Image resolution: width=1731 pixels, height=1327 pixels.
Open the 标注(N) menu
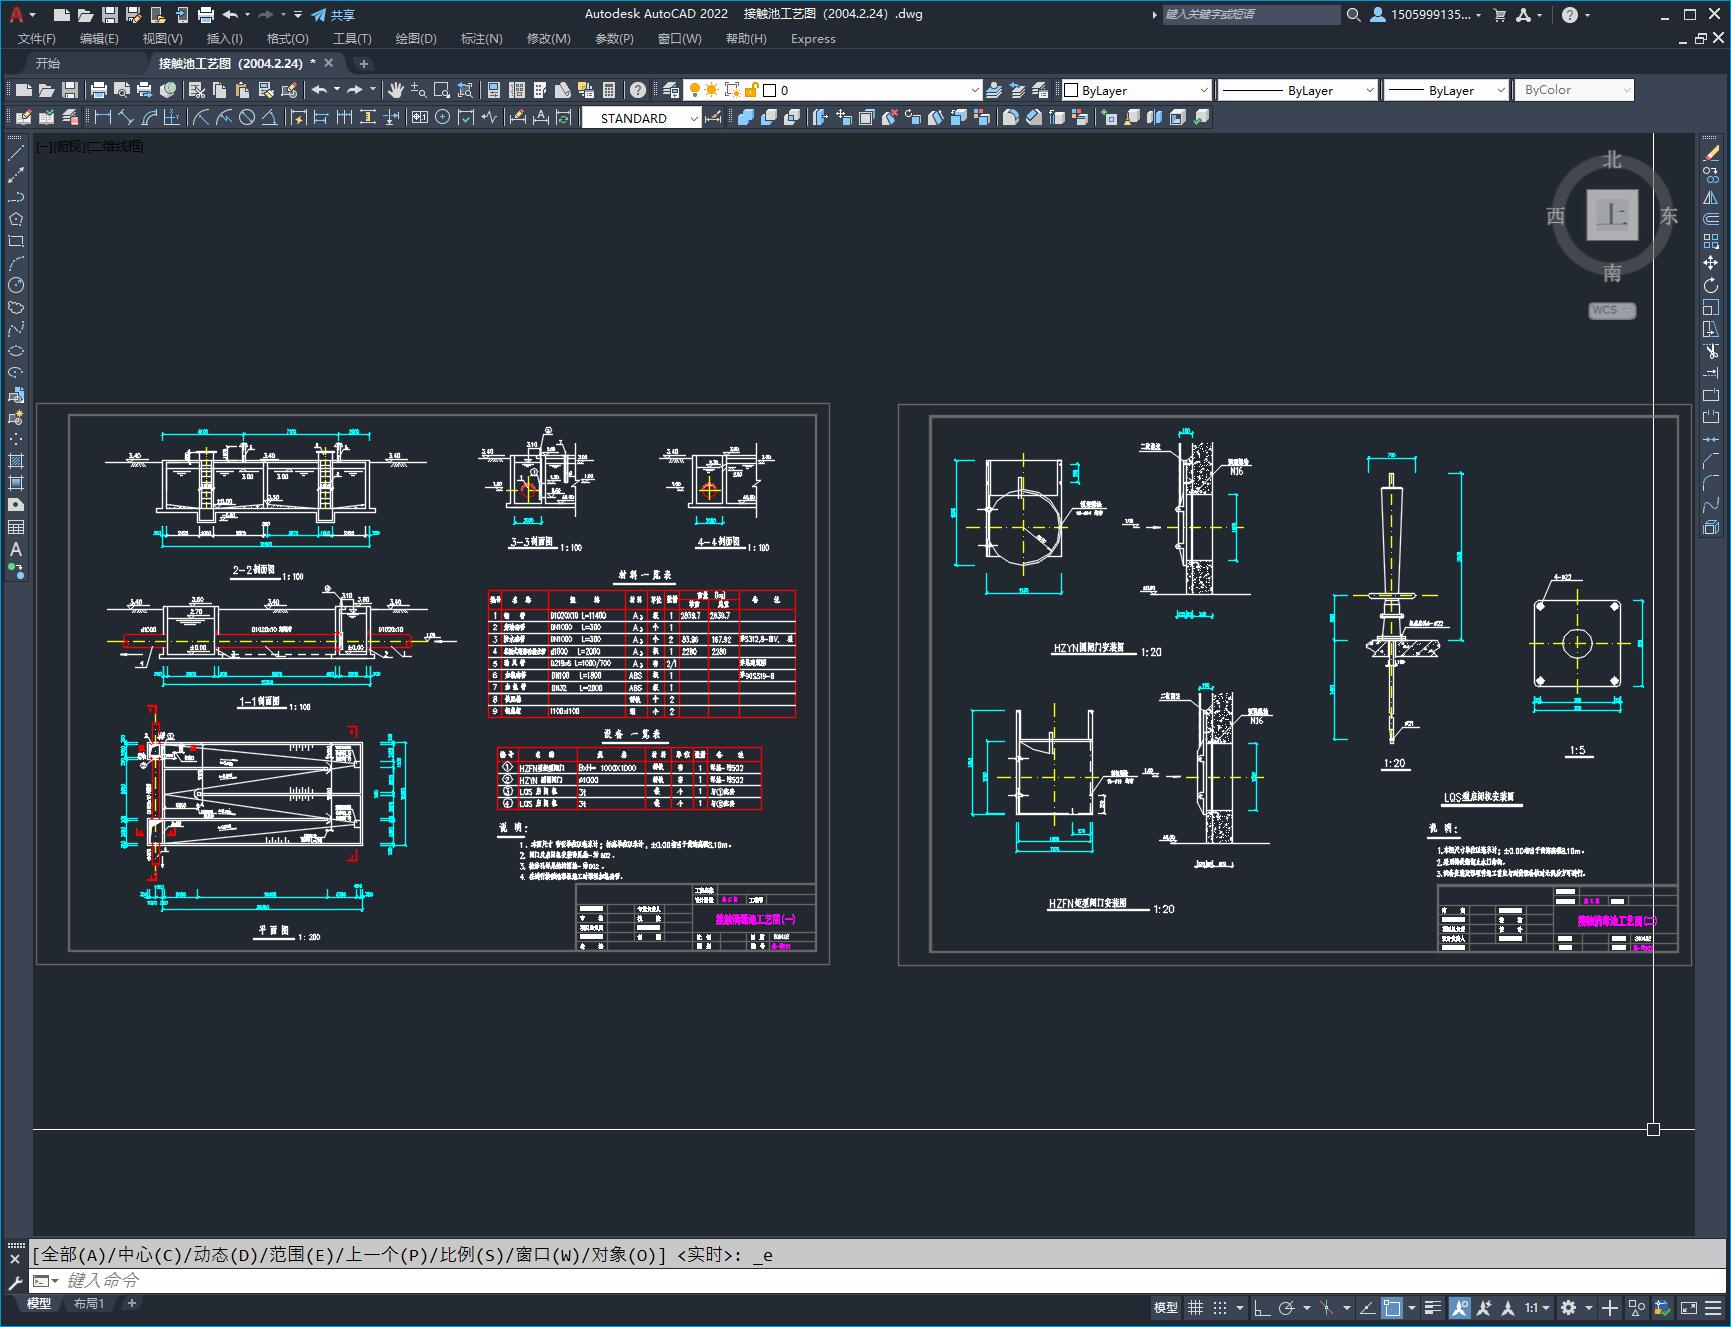[481, 39]
